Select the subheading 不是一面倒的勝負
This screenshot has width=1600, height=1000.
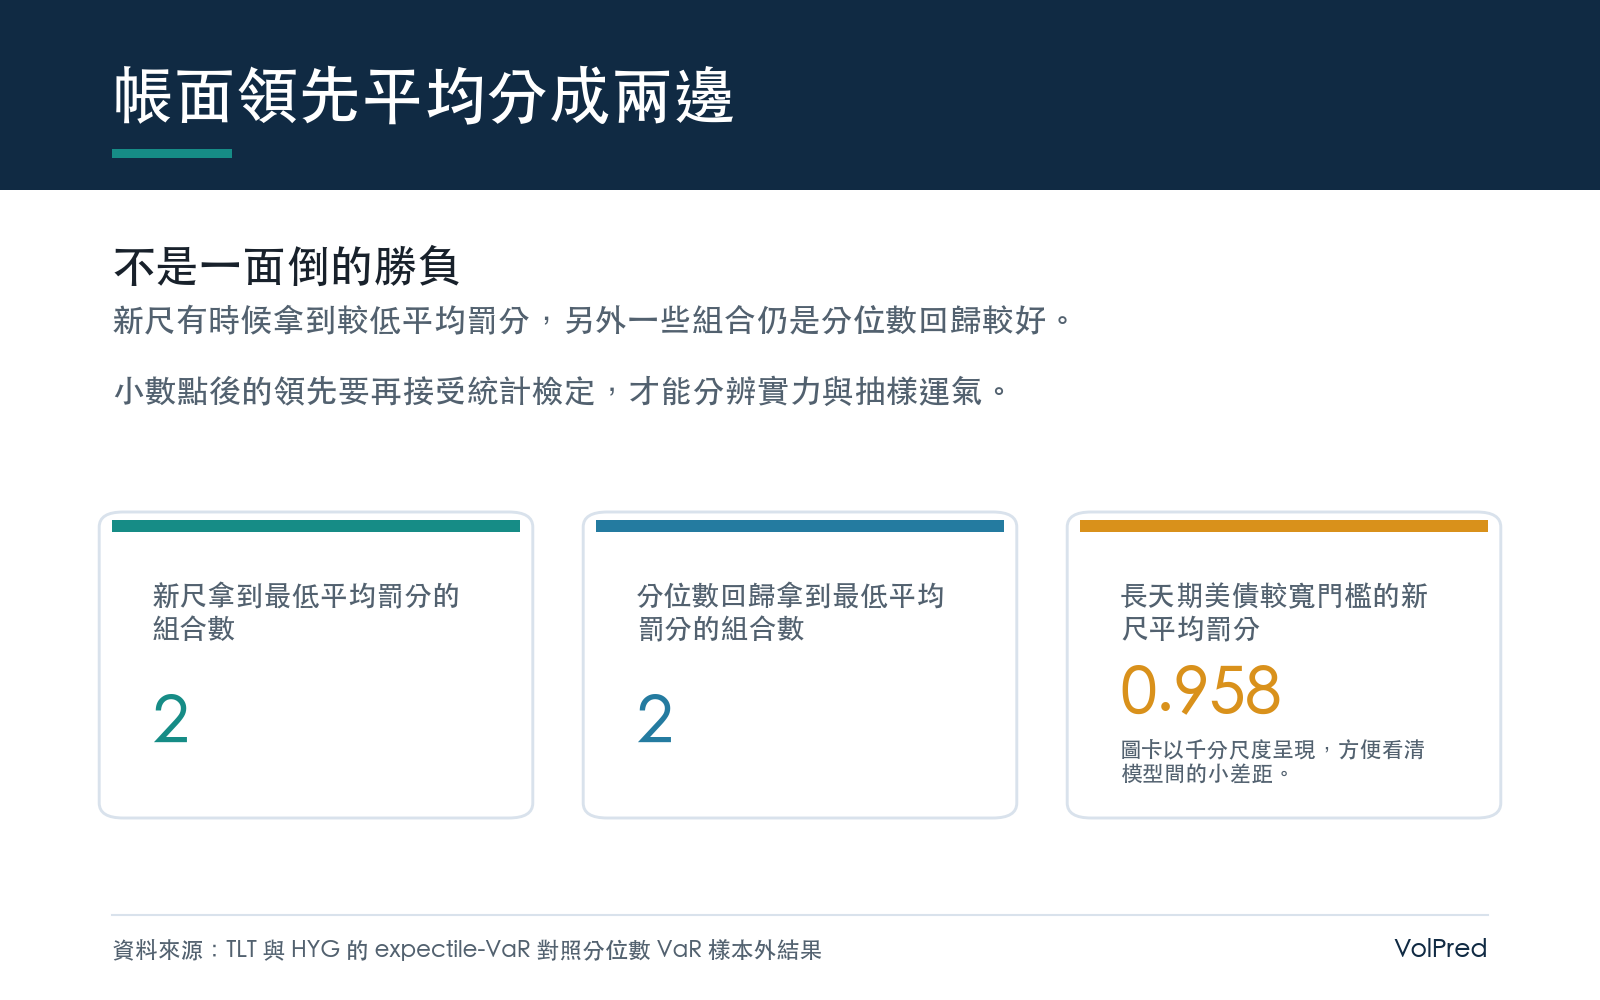coord(286,267)
